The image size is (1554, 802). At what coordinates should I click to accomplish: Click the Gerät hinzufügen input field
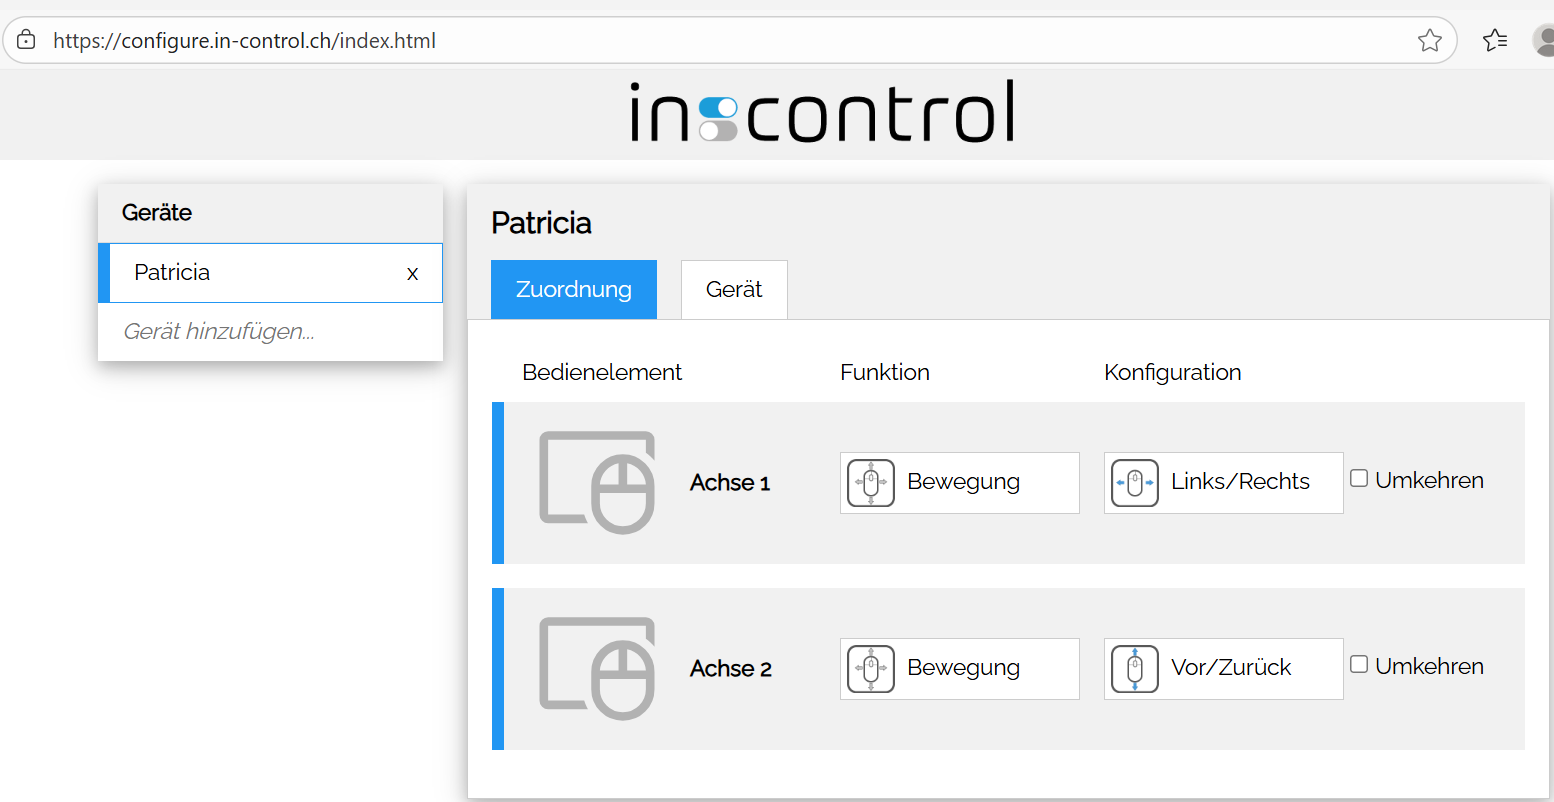[x=220, y=332]
